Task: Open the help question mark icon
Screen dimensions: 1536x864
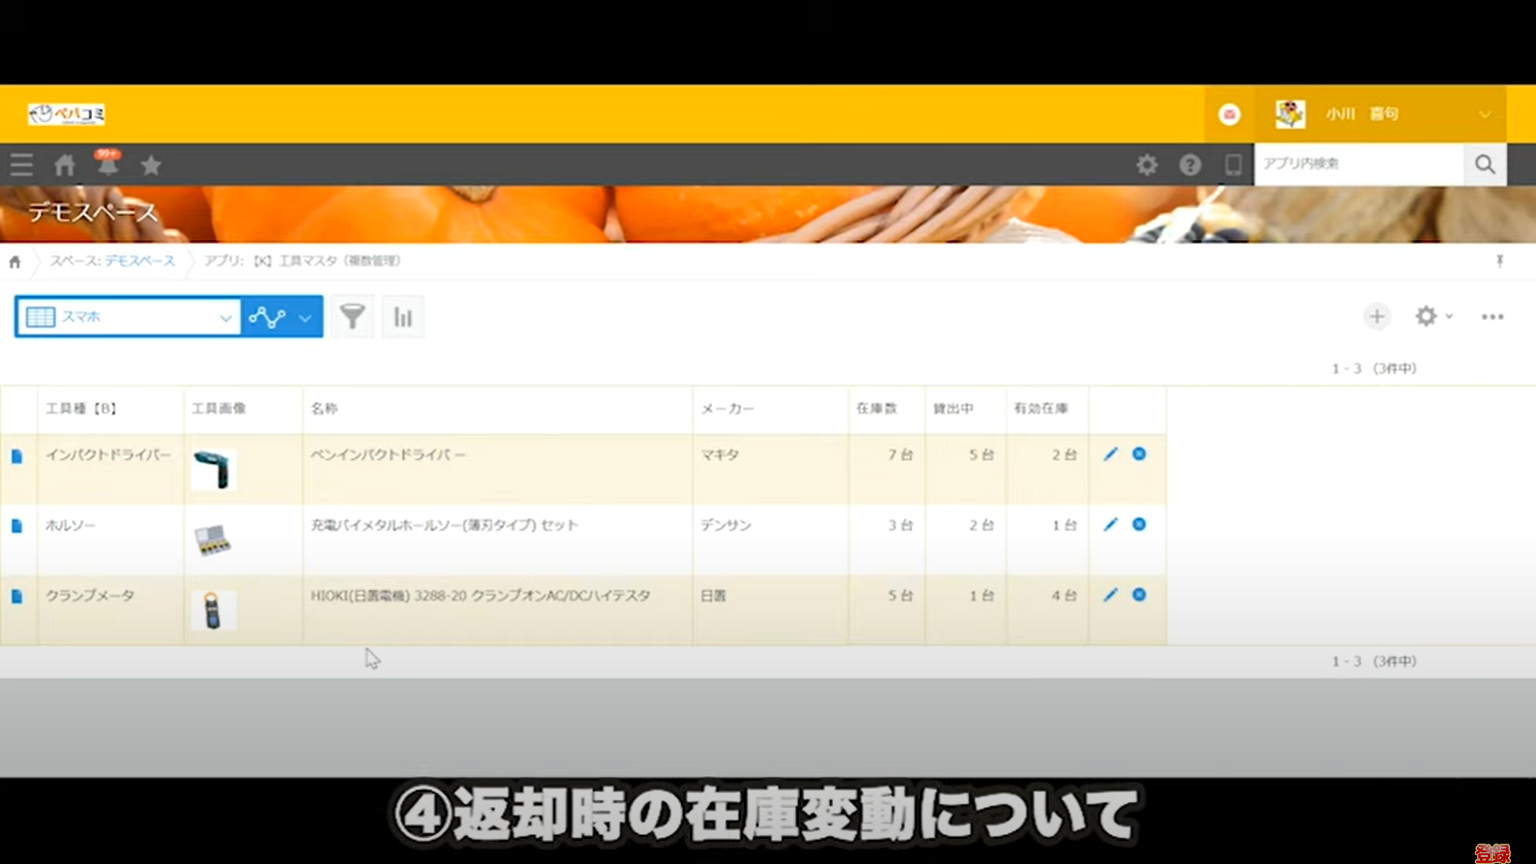Action: tap(1189, 165)
